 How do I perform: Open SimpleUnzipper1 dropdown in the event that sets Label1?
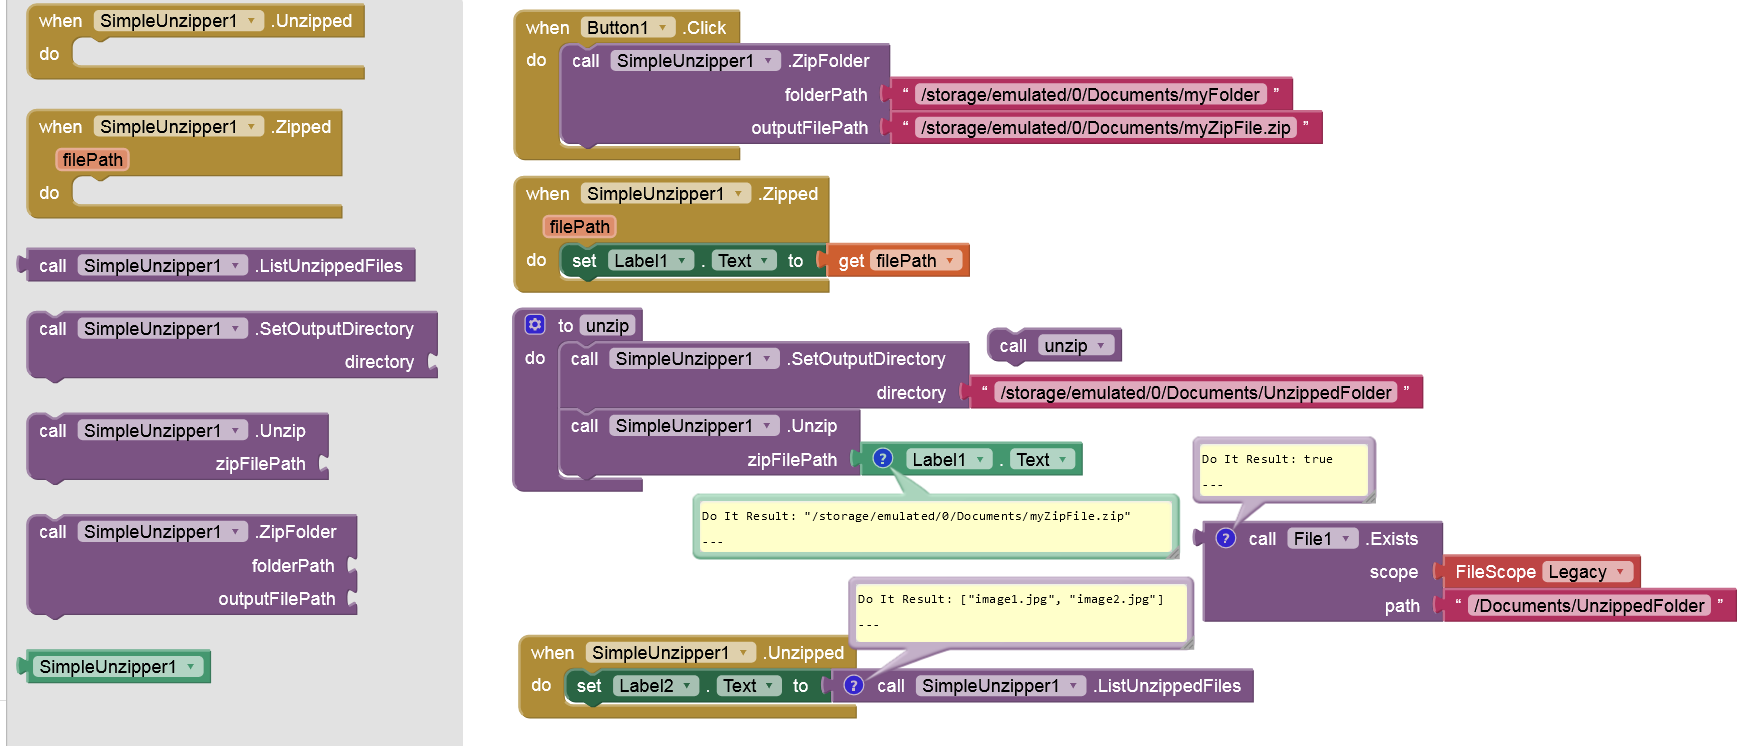(x=666, y=194)
